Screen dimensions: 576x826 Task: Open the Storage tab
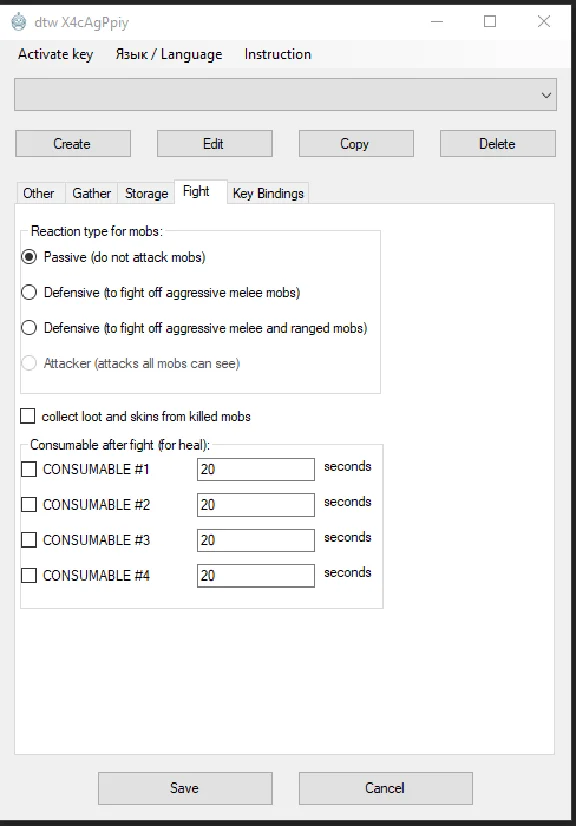click(146, 193)
